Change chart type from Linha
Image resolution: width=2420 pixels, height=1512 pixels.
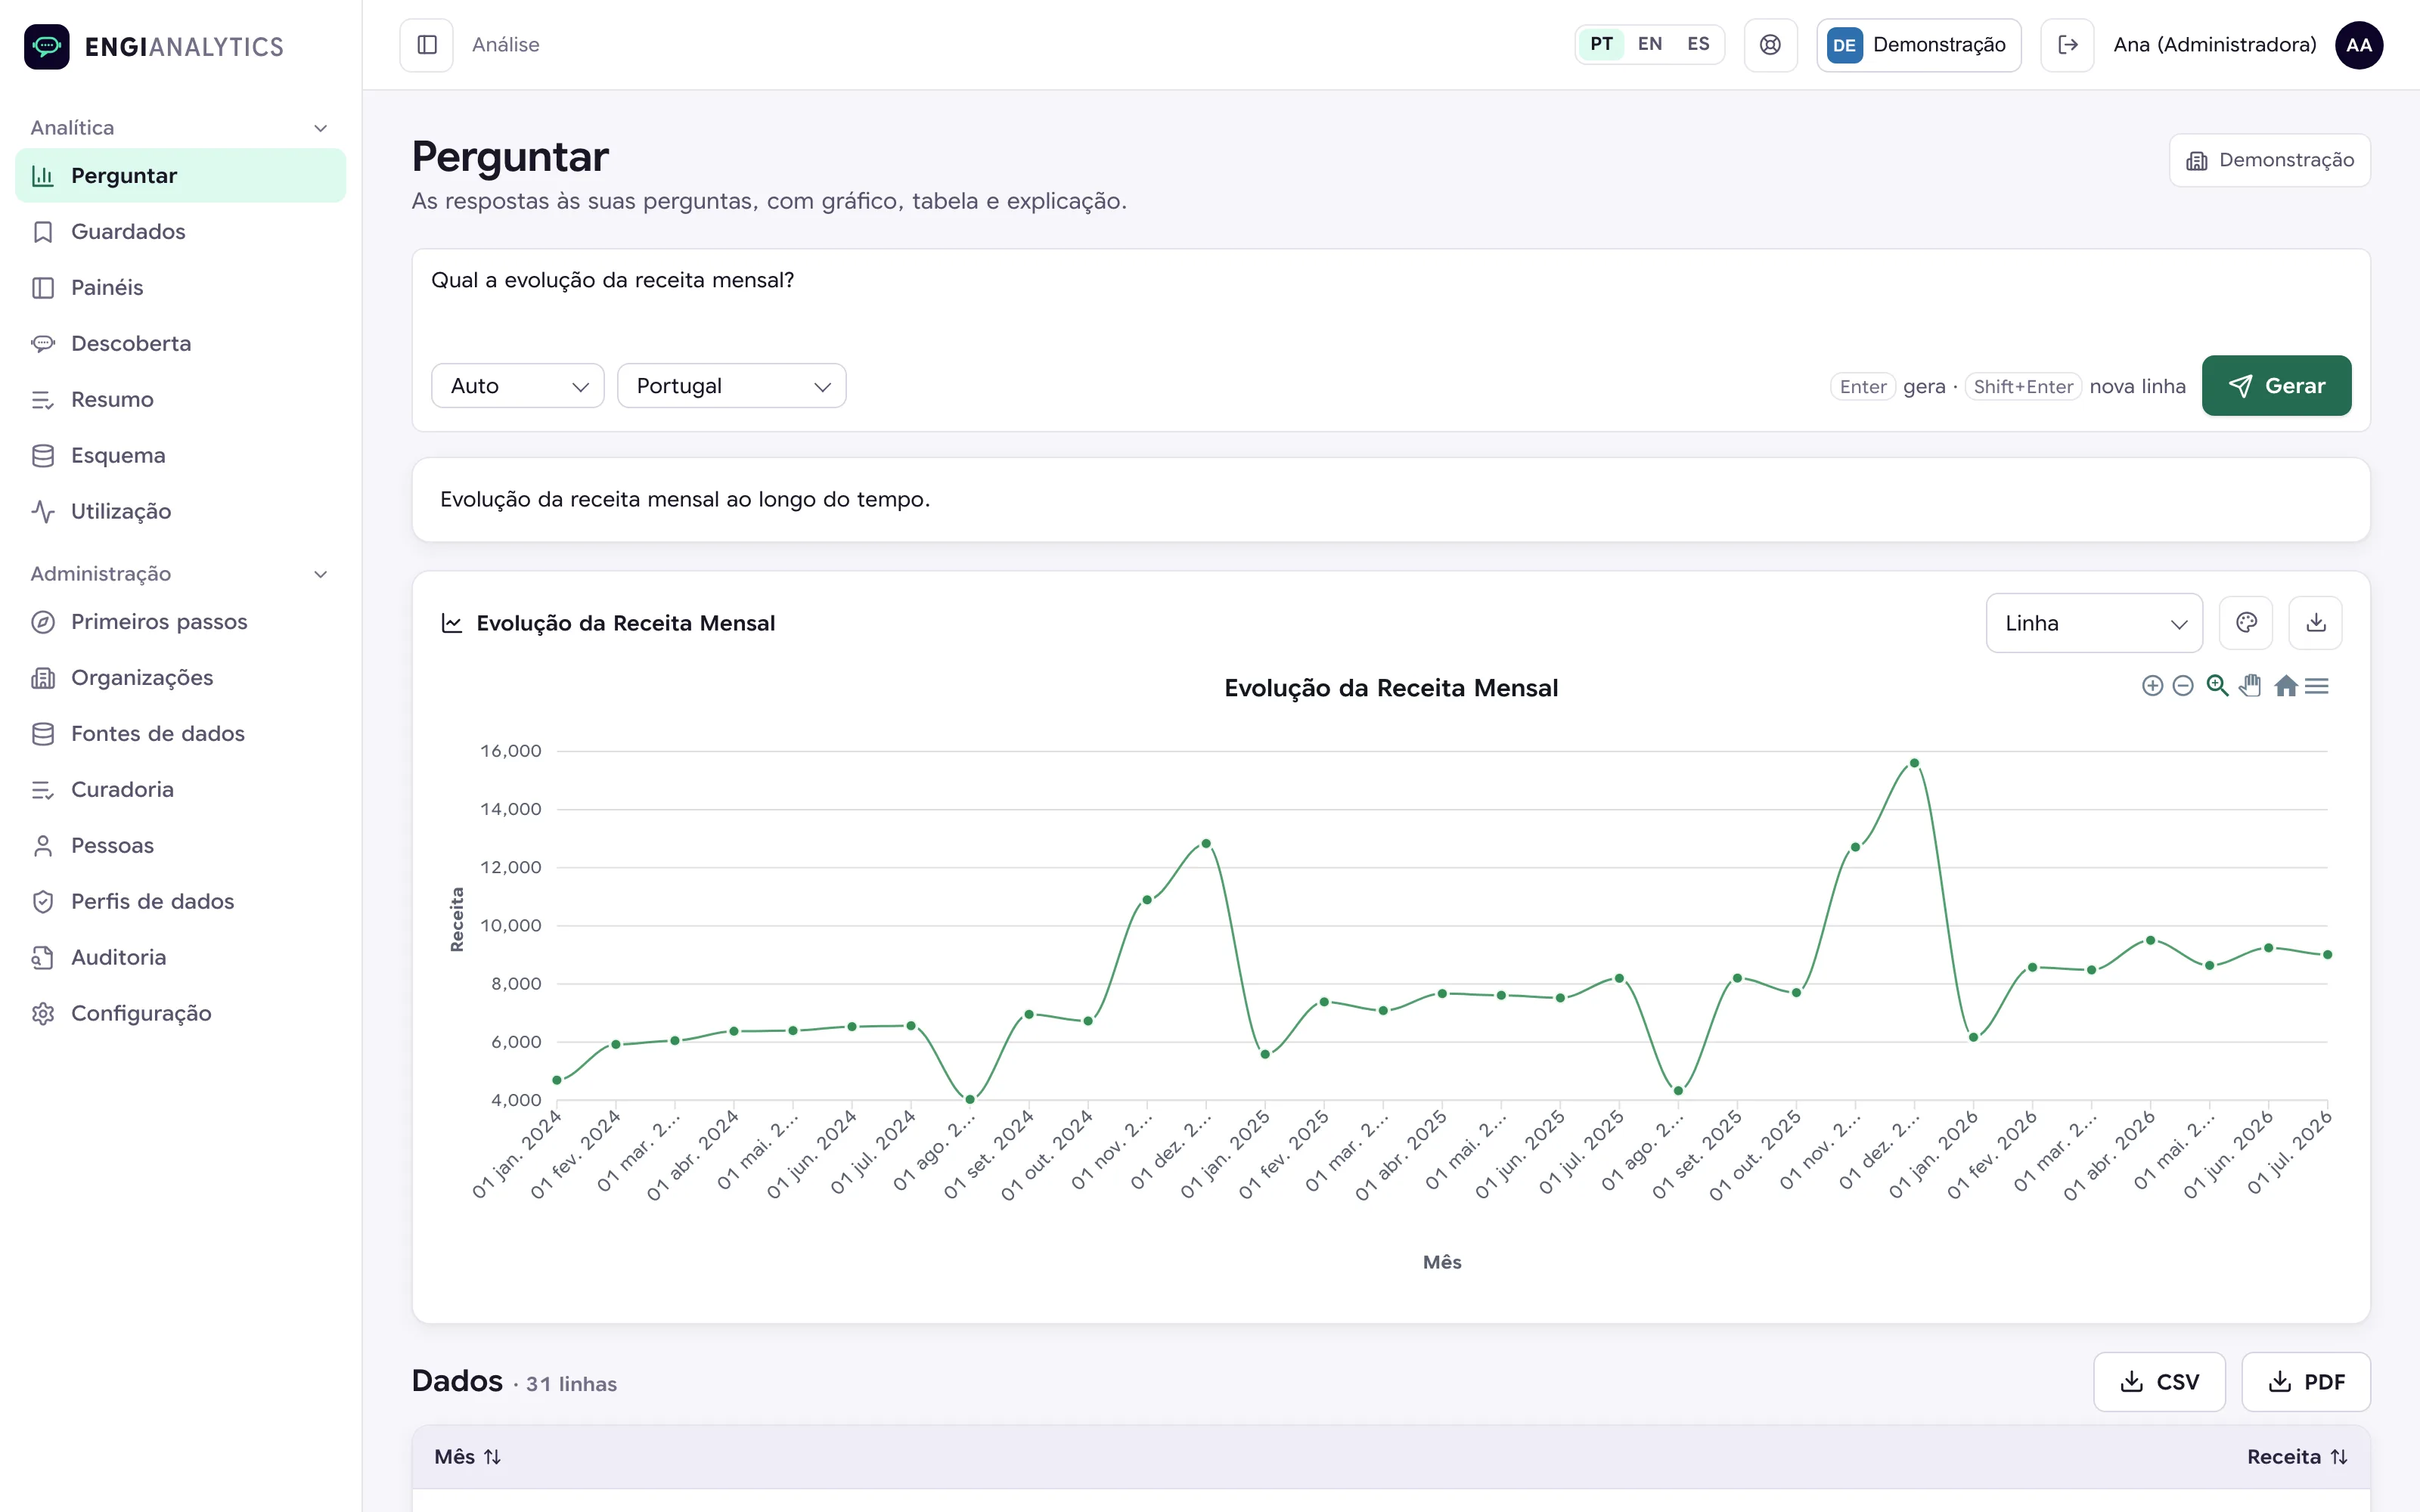2094,623
